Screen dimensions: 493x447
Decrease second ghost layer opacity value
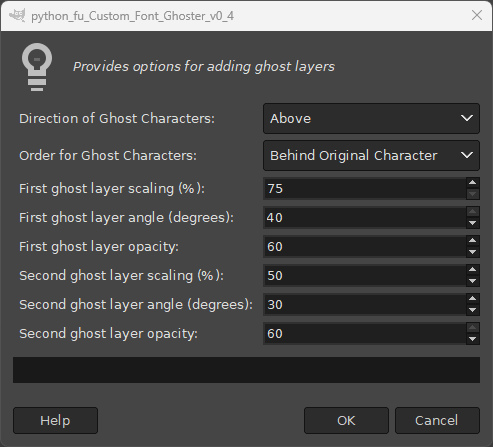click(x=472, y=339)
